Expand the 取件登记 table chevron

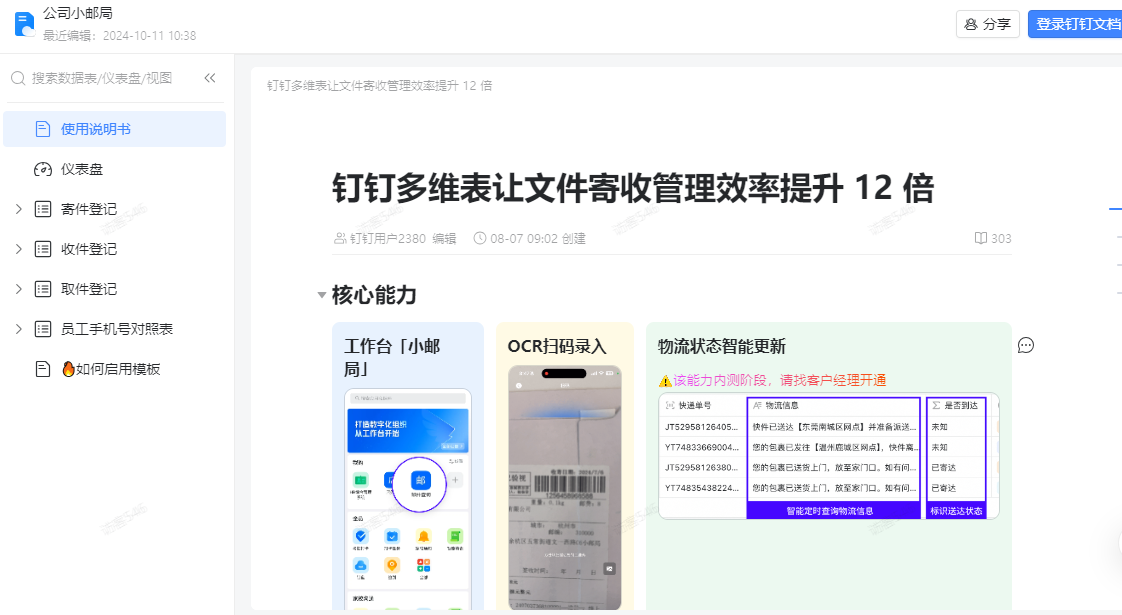(19, 289)
